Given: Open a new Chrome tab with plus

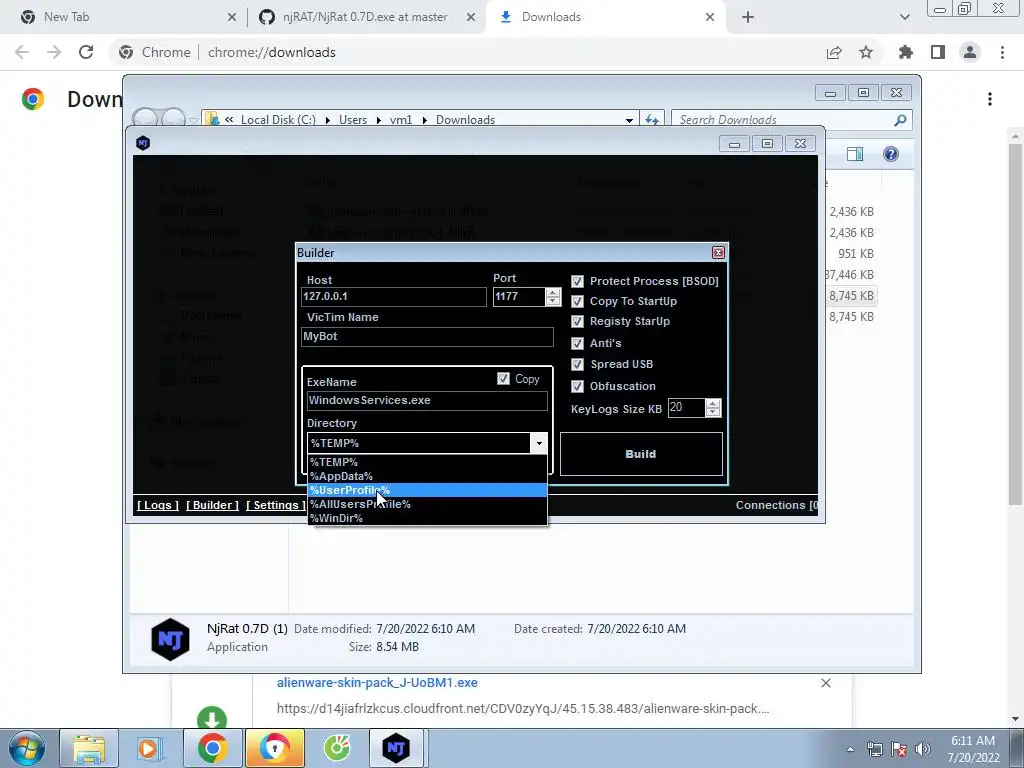Looking at the screenshot, I should click(748, 17).
